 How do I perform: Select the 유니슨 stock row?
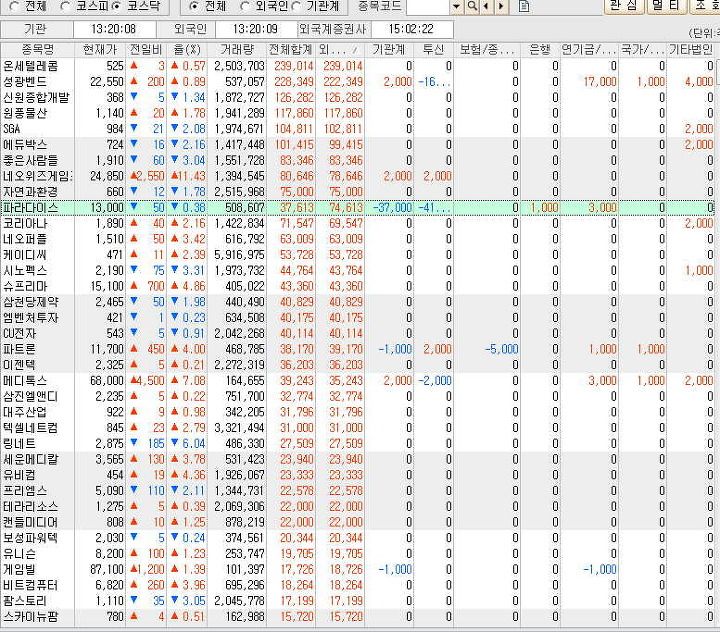[358, 553]
